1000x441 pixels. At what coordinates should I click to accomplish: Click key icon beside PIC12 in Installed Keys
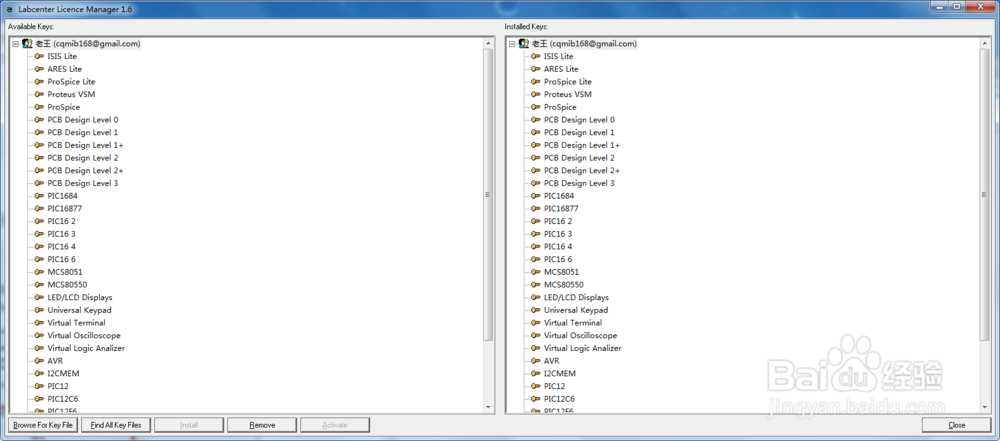pos(536,386)
